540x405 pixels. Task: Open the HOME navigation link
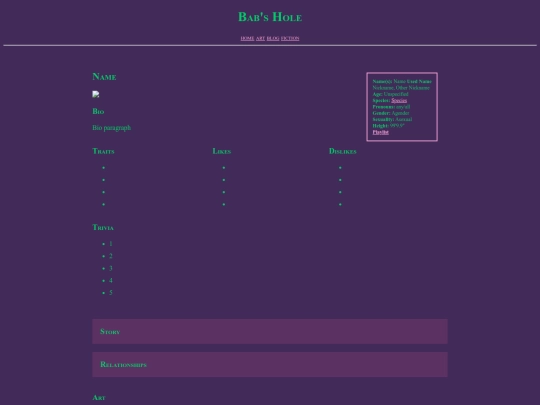tap(247, 38)
